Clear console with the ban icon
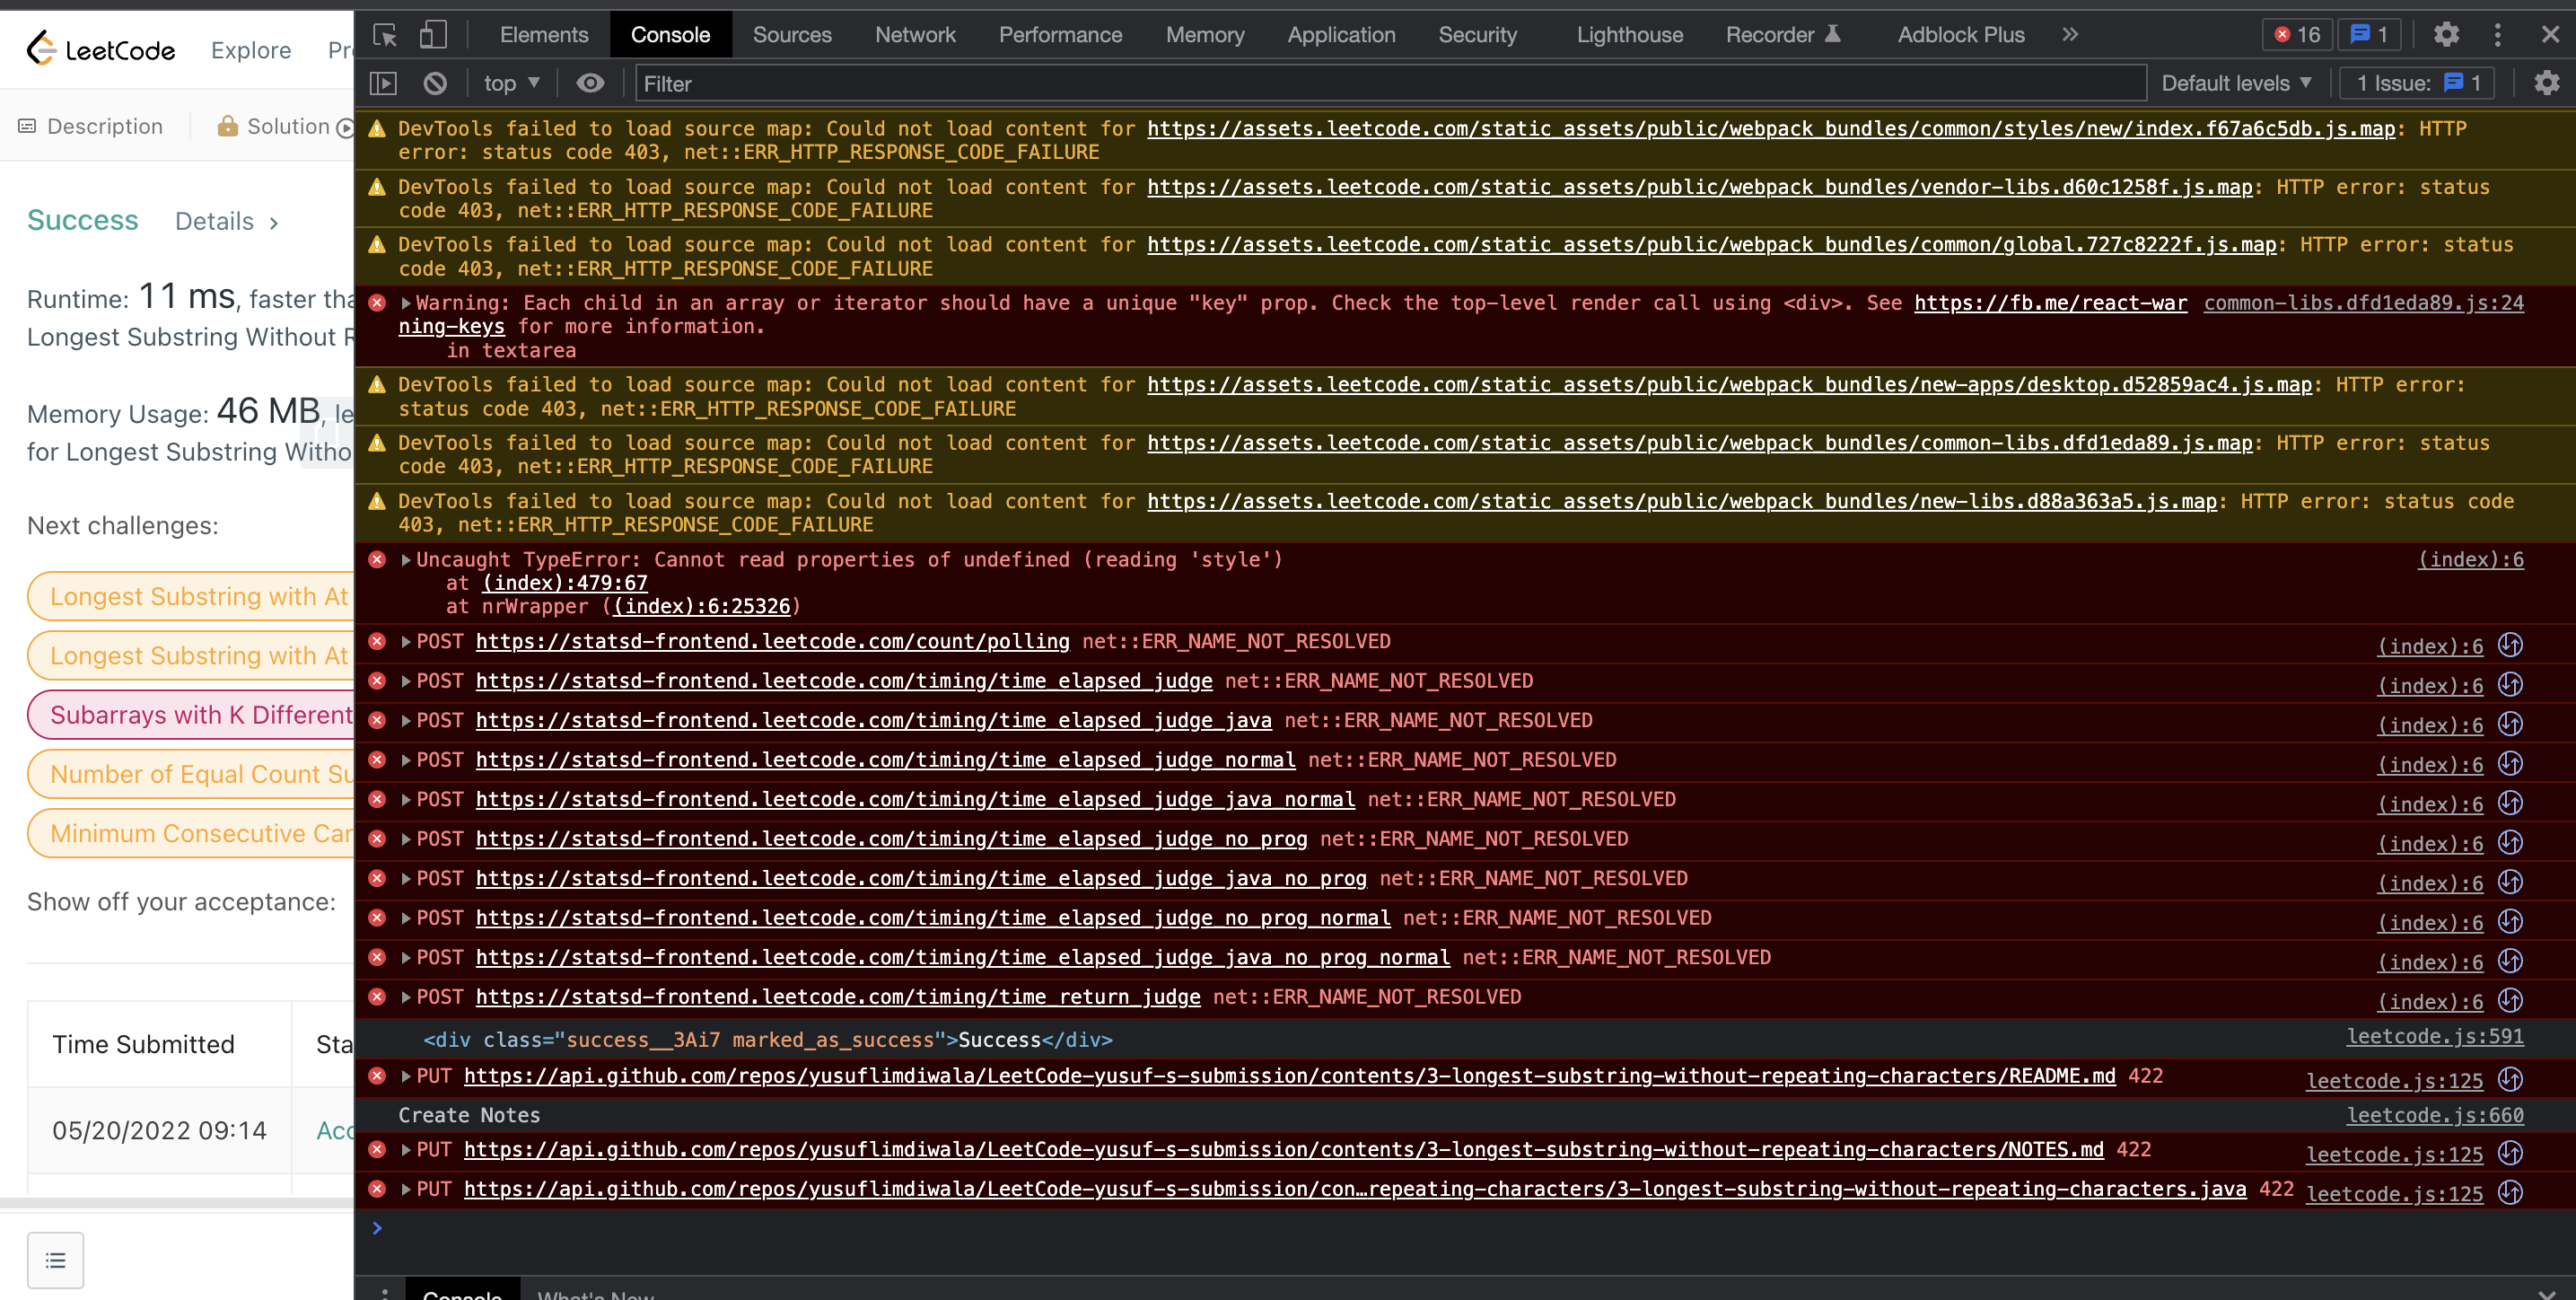 435,83
